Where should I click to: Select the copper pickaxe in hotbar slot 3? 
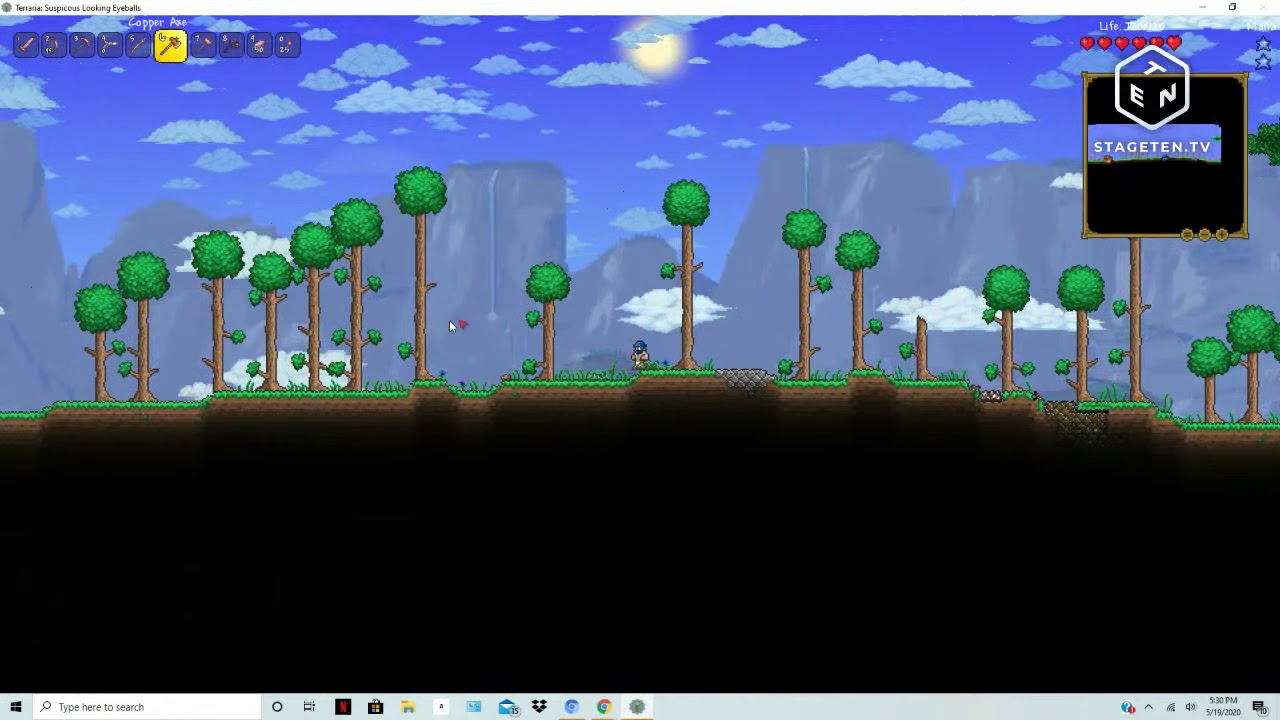tap(82, 45)
